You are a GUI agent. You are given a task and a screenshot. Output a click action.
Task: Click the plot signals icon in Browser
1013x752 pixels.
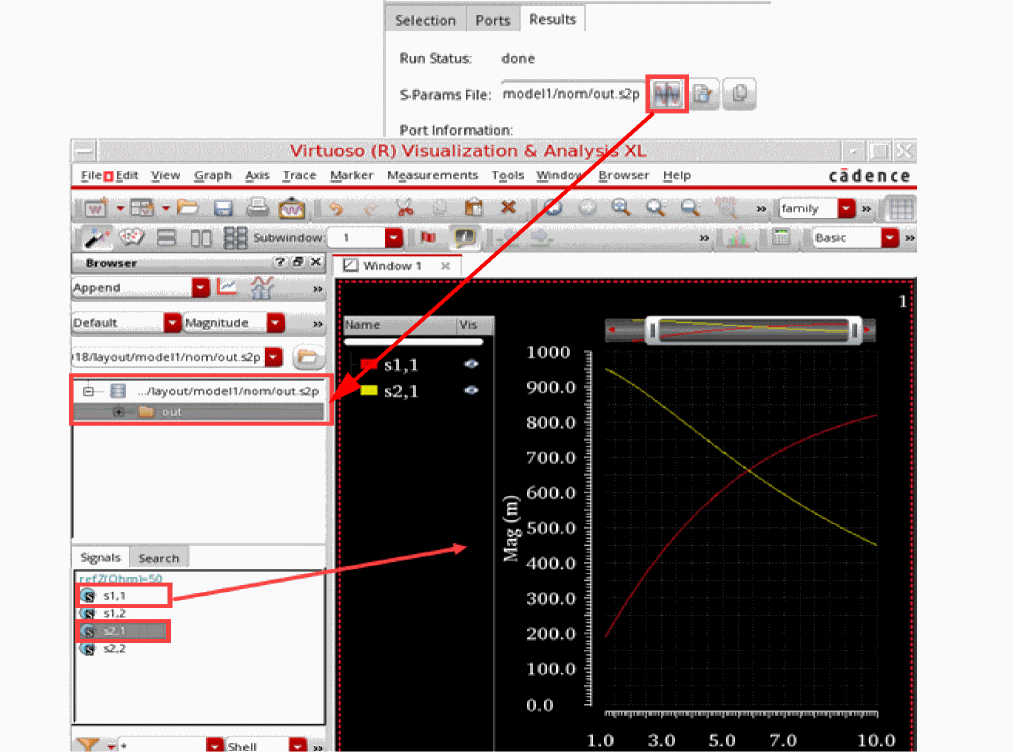(x=262, y=287)
